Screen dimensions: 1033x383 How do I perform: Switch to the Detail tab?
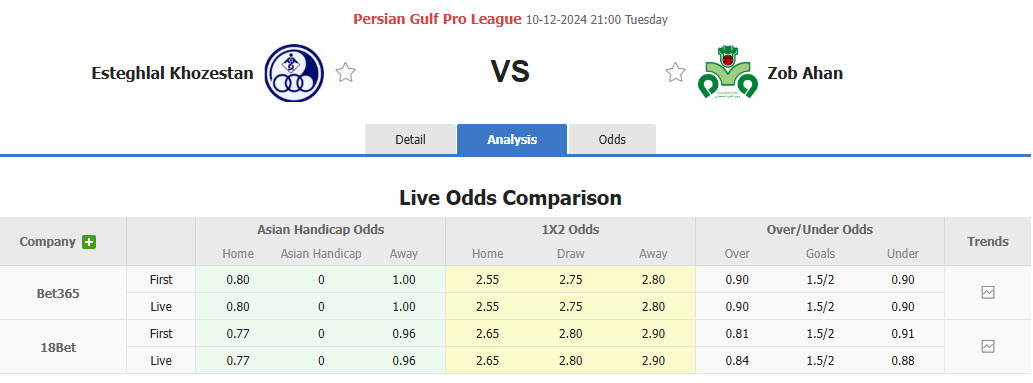(410, 140)
